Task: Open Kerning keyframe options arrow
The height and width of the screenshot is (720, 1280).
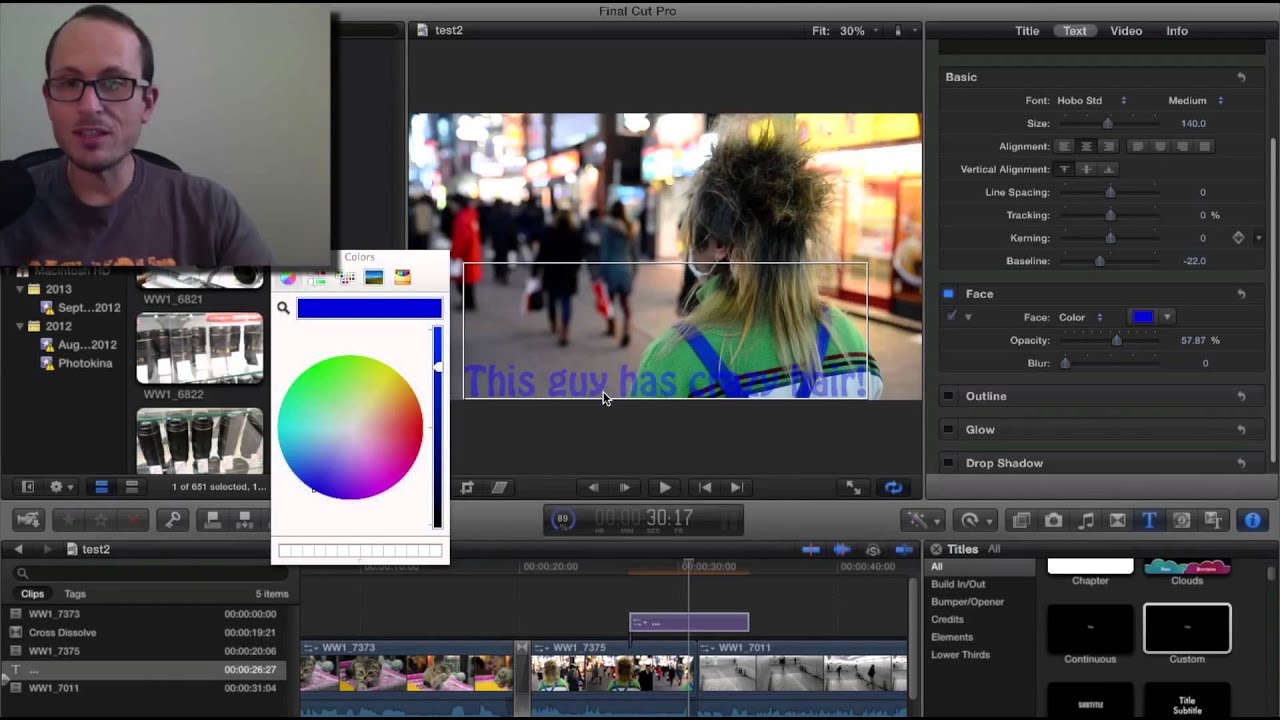Action: 1258,238
